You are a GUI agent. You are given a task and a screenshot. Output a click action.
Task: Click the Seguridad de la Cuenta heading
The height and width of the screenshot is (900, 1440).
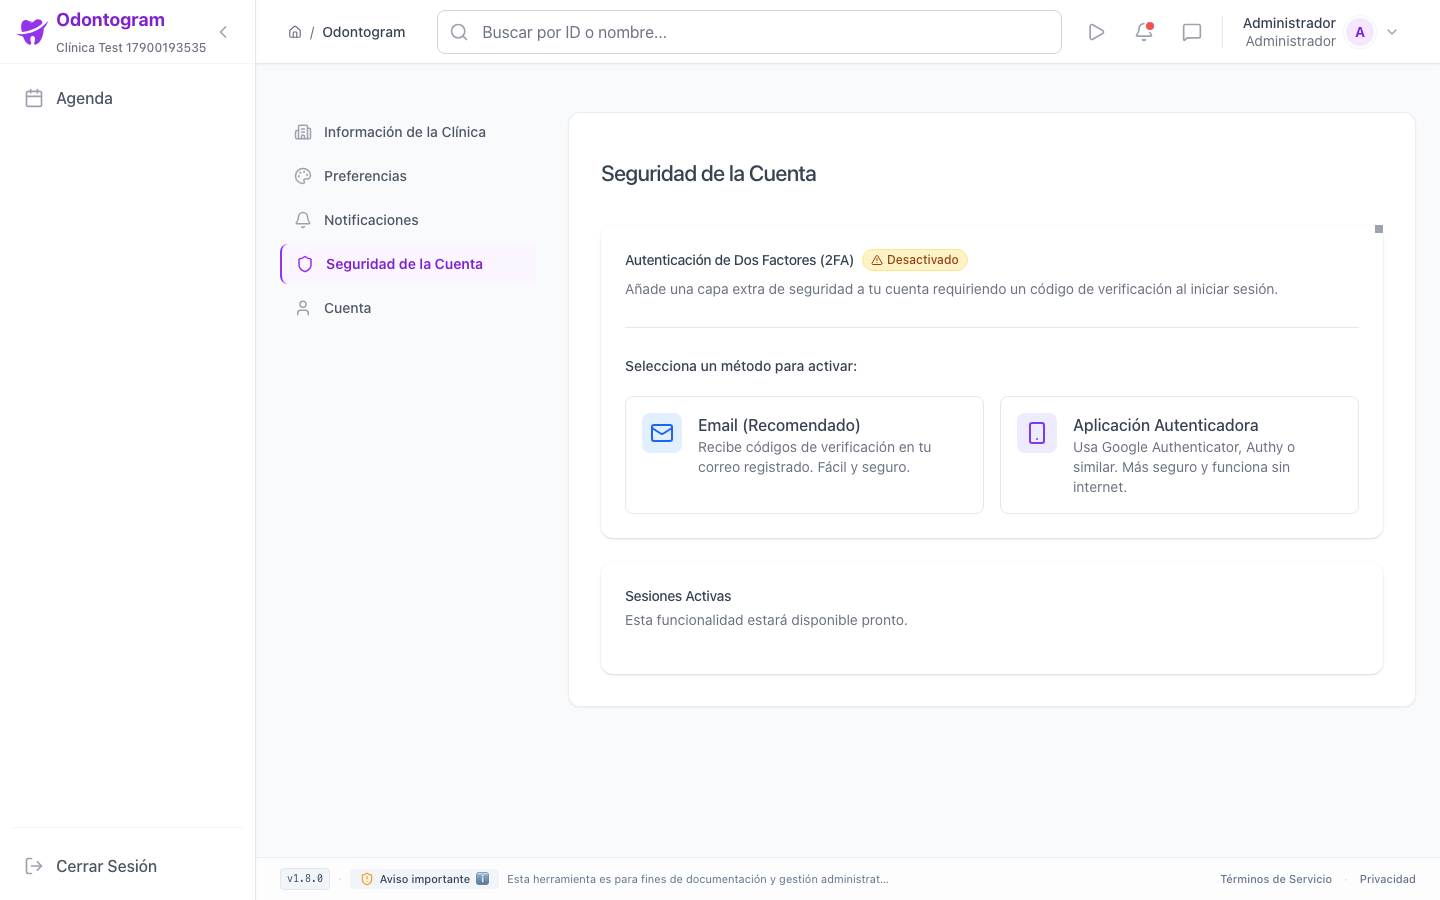(708, 174)
